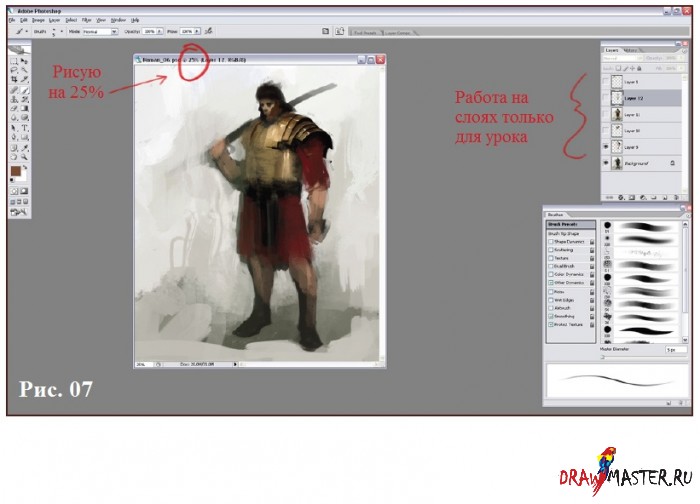Image resolution: width=700 pixels, height=504 pixels.
Task: Open the Opacity slider arrow in options bar
Action: point(159,31)
